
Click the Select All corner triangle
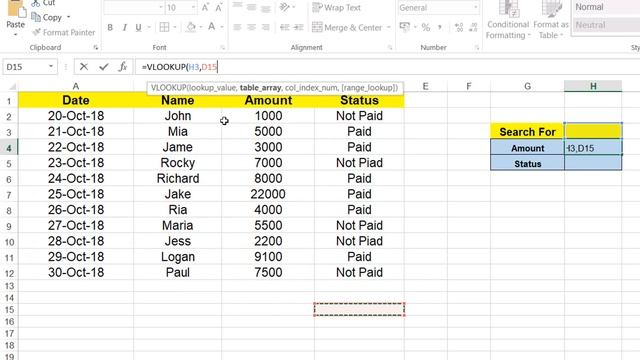[x=12, y=87]
